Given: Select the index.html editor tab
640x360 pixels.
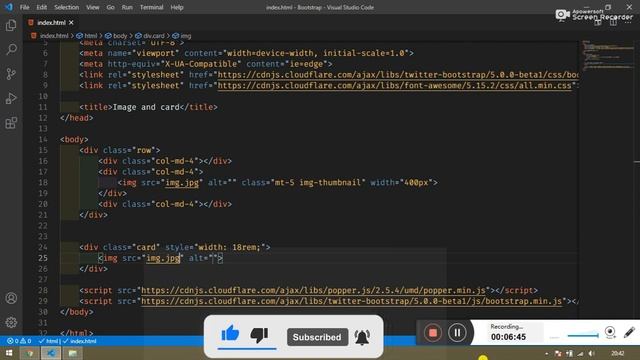Looking at the screenshot, I should [x=51, y=22].
